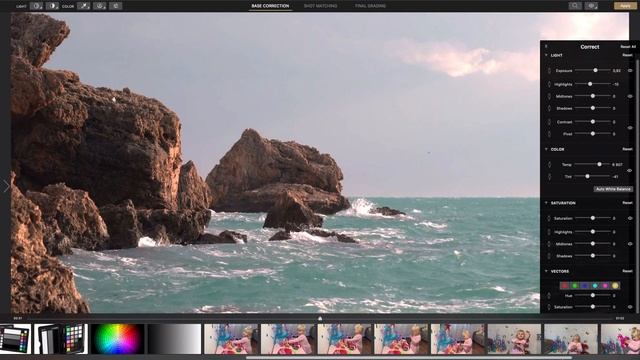Click the magnifier zoom icon at top right
The image size is (640, 360).
point(575,6)
